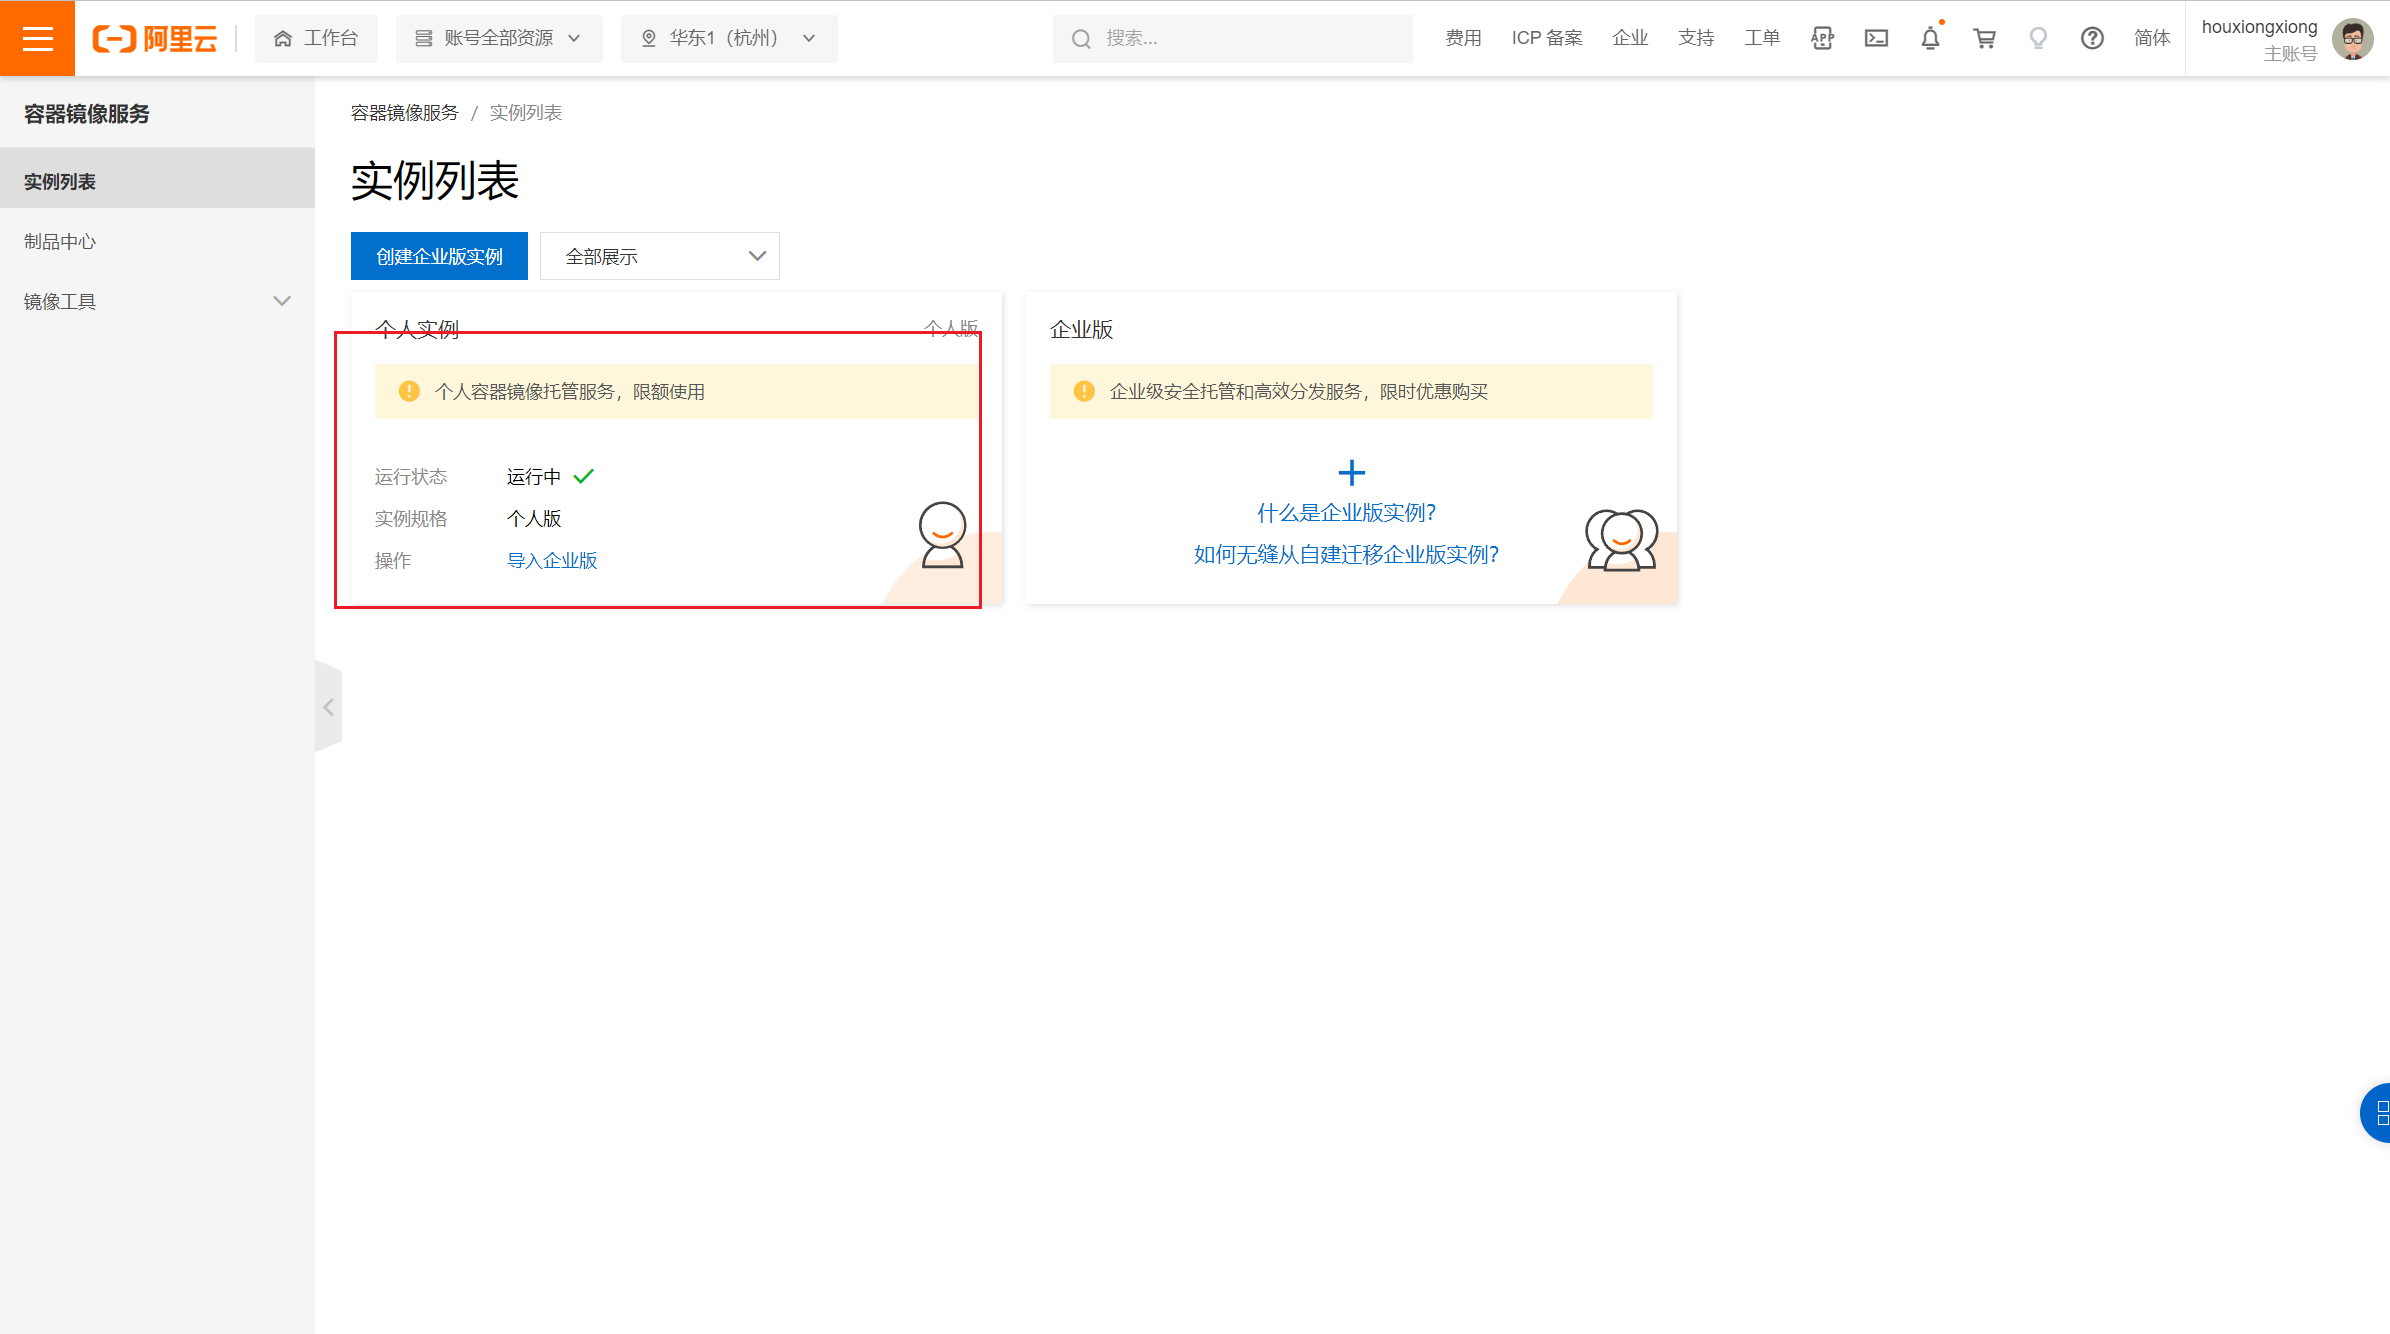Collapse the left sidebar with the arrow handle
Image resolution: width=2390 pixels, height=1334 pixels.
328,707
